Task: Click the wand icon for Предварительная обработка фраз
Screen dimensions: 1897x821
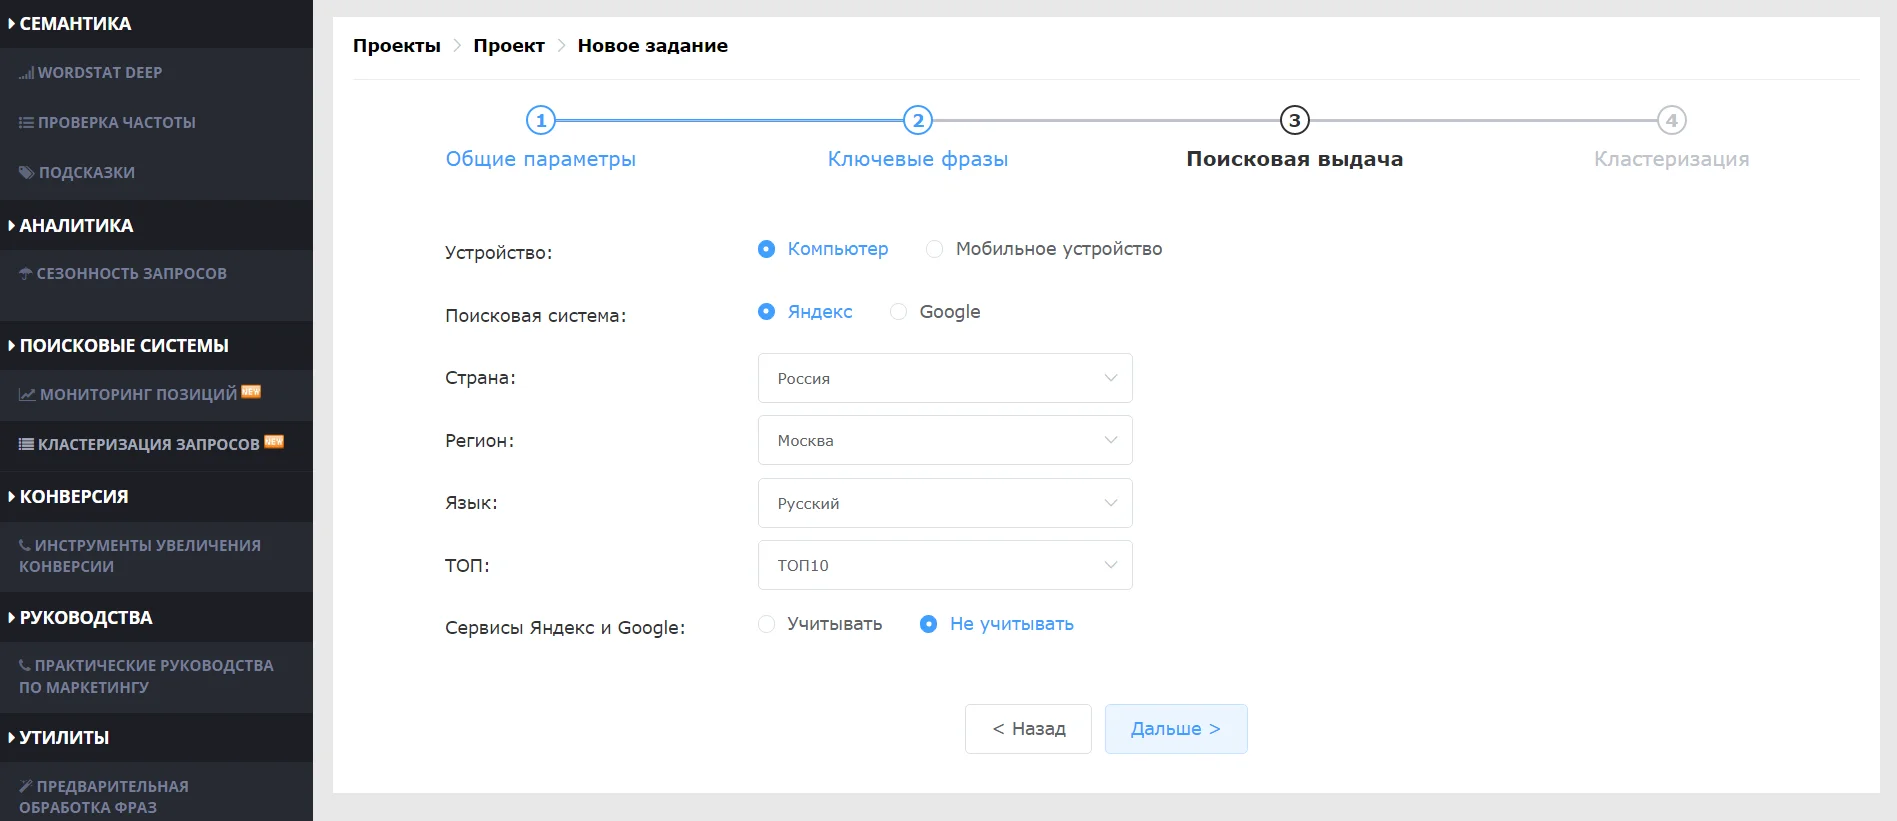Action: click(x=26, y=787)
